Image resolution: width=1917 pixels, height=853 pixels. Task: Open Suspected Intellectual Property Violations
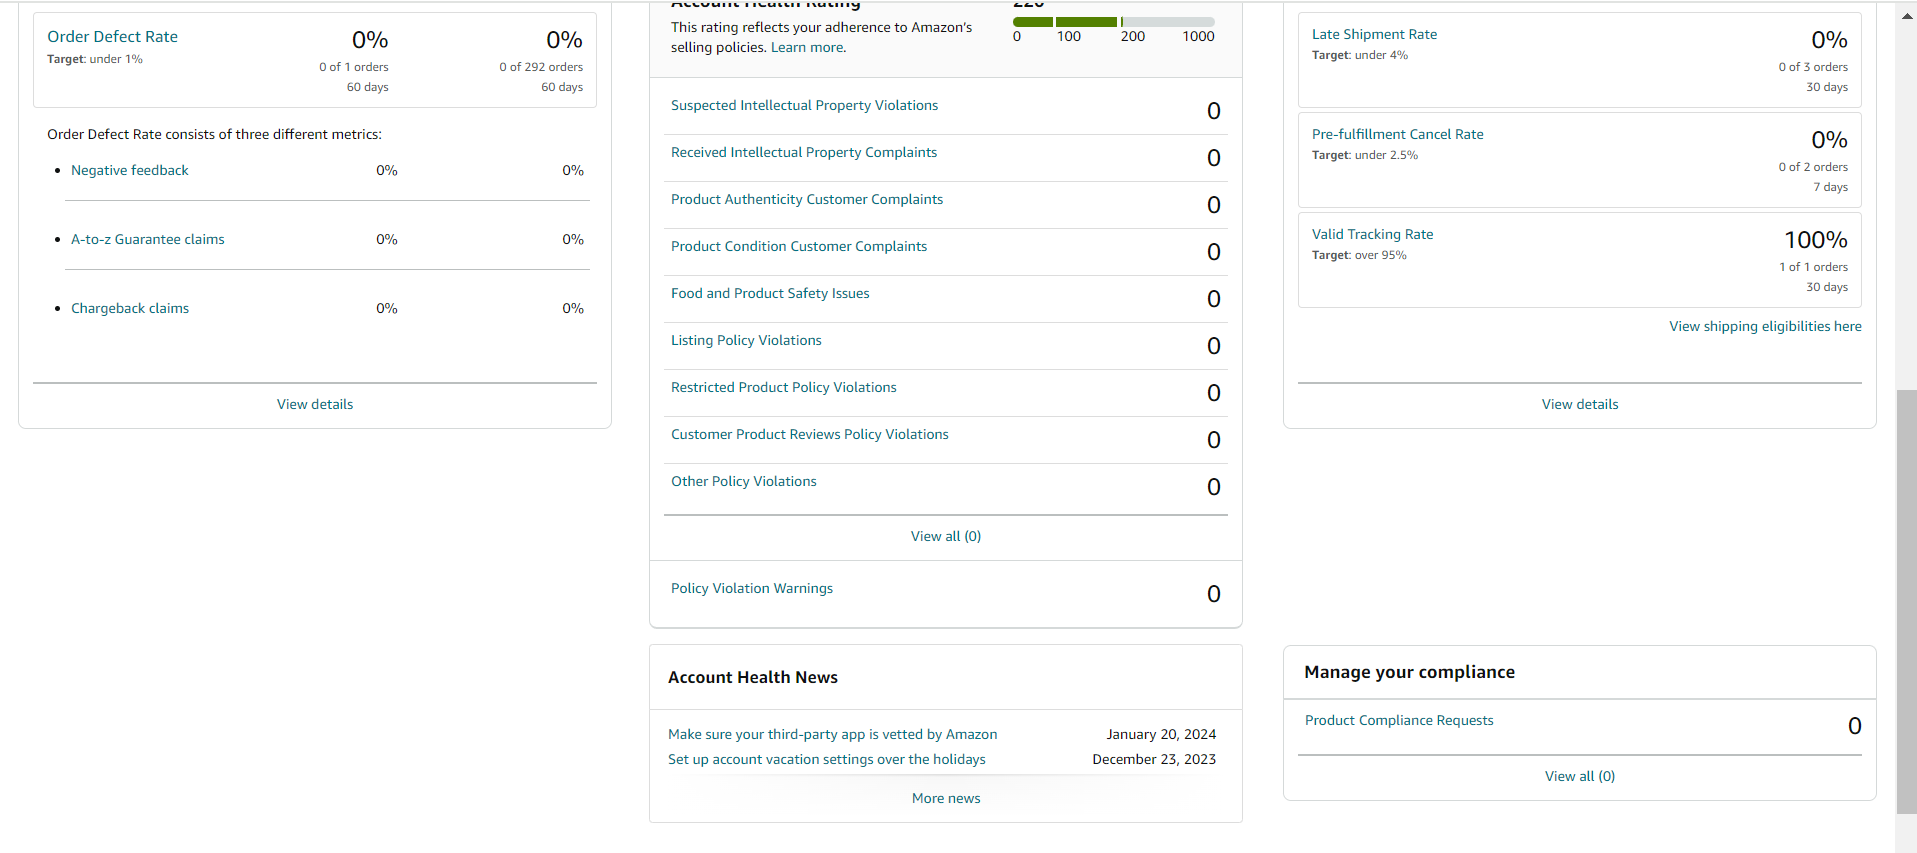[x=804, y=105]
